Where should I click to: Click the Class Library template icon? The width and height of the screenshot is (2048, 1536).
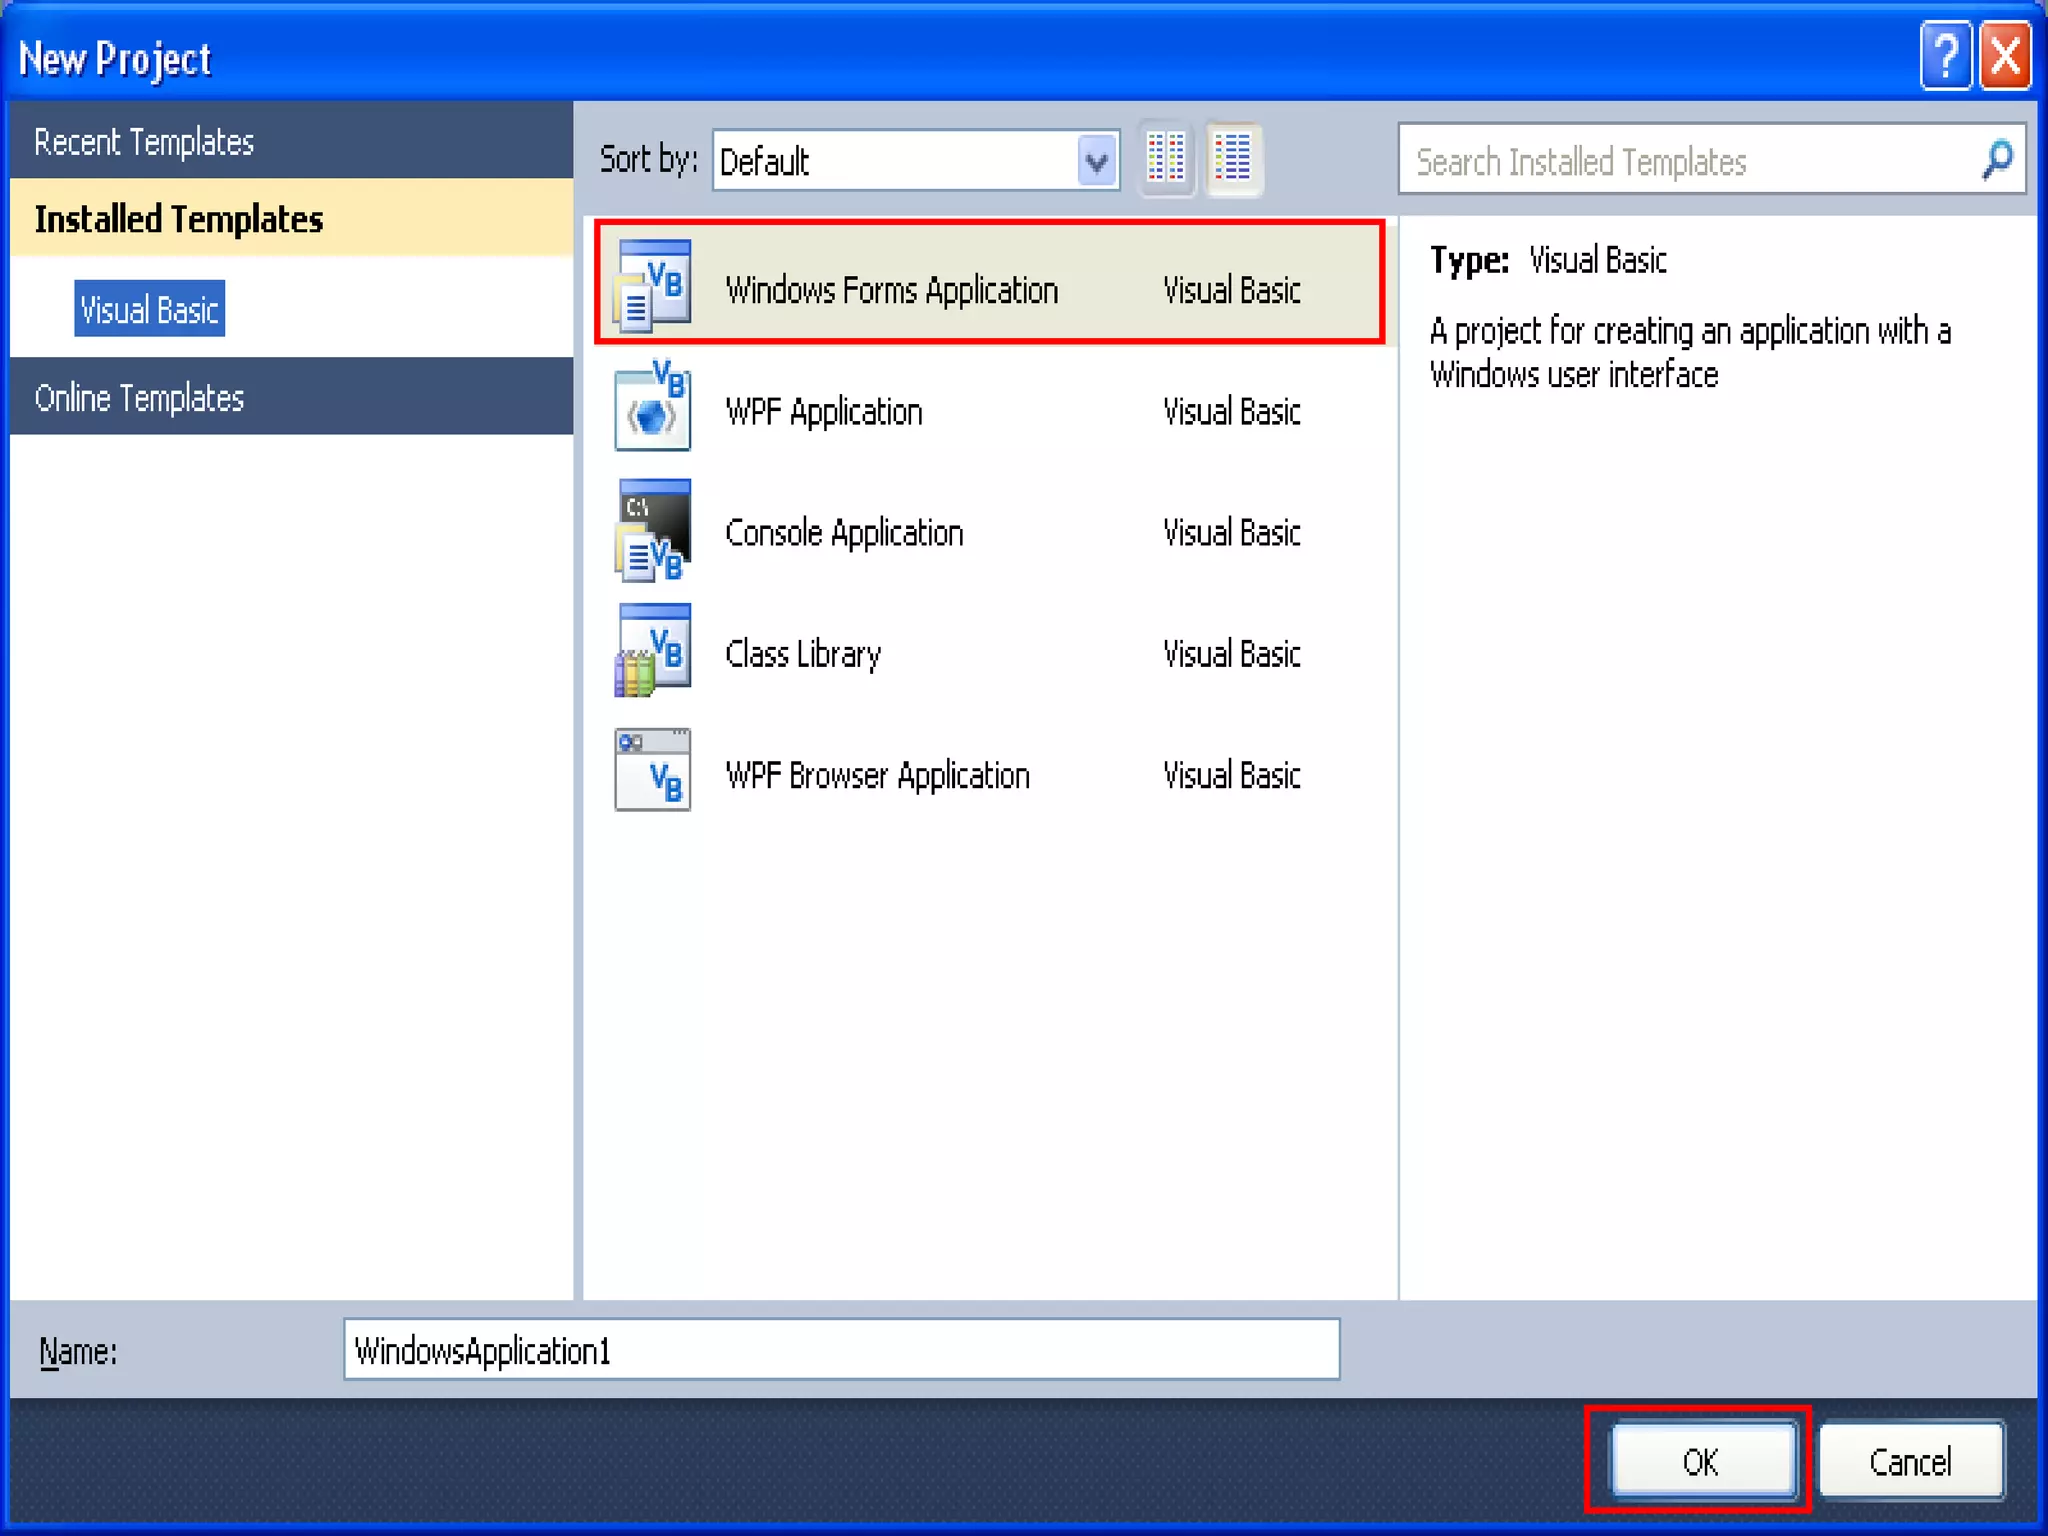click(x=652, y=652)
